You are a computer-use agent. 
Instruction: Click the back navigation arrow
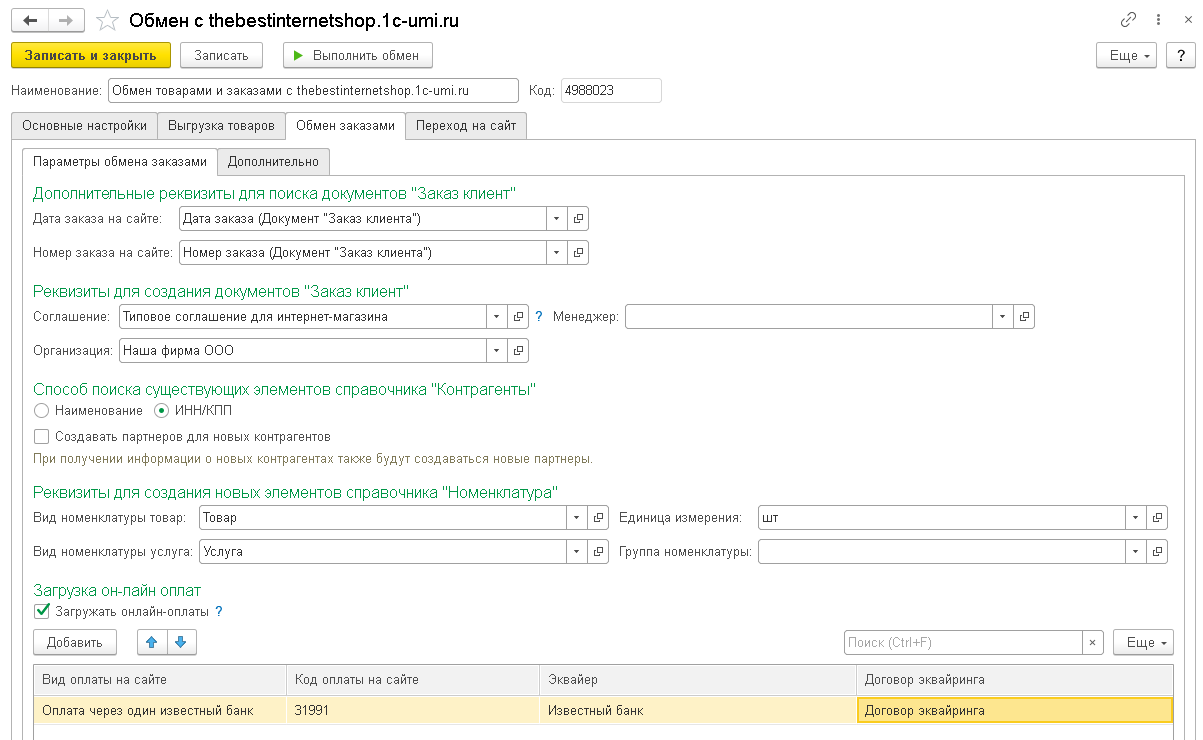click(30, 20)
